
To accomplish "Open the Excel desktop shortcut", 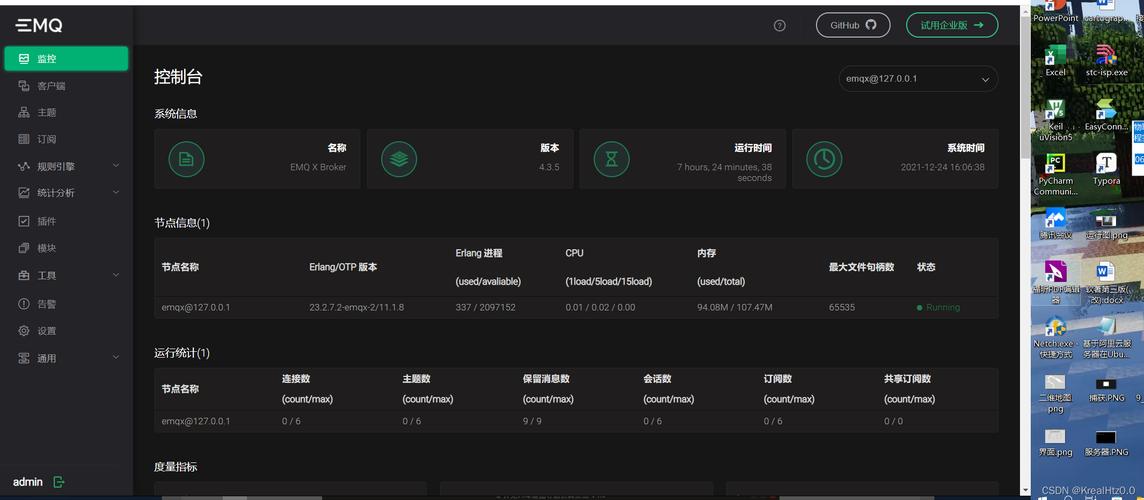I will click(x=1056, y=61).
